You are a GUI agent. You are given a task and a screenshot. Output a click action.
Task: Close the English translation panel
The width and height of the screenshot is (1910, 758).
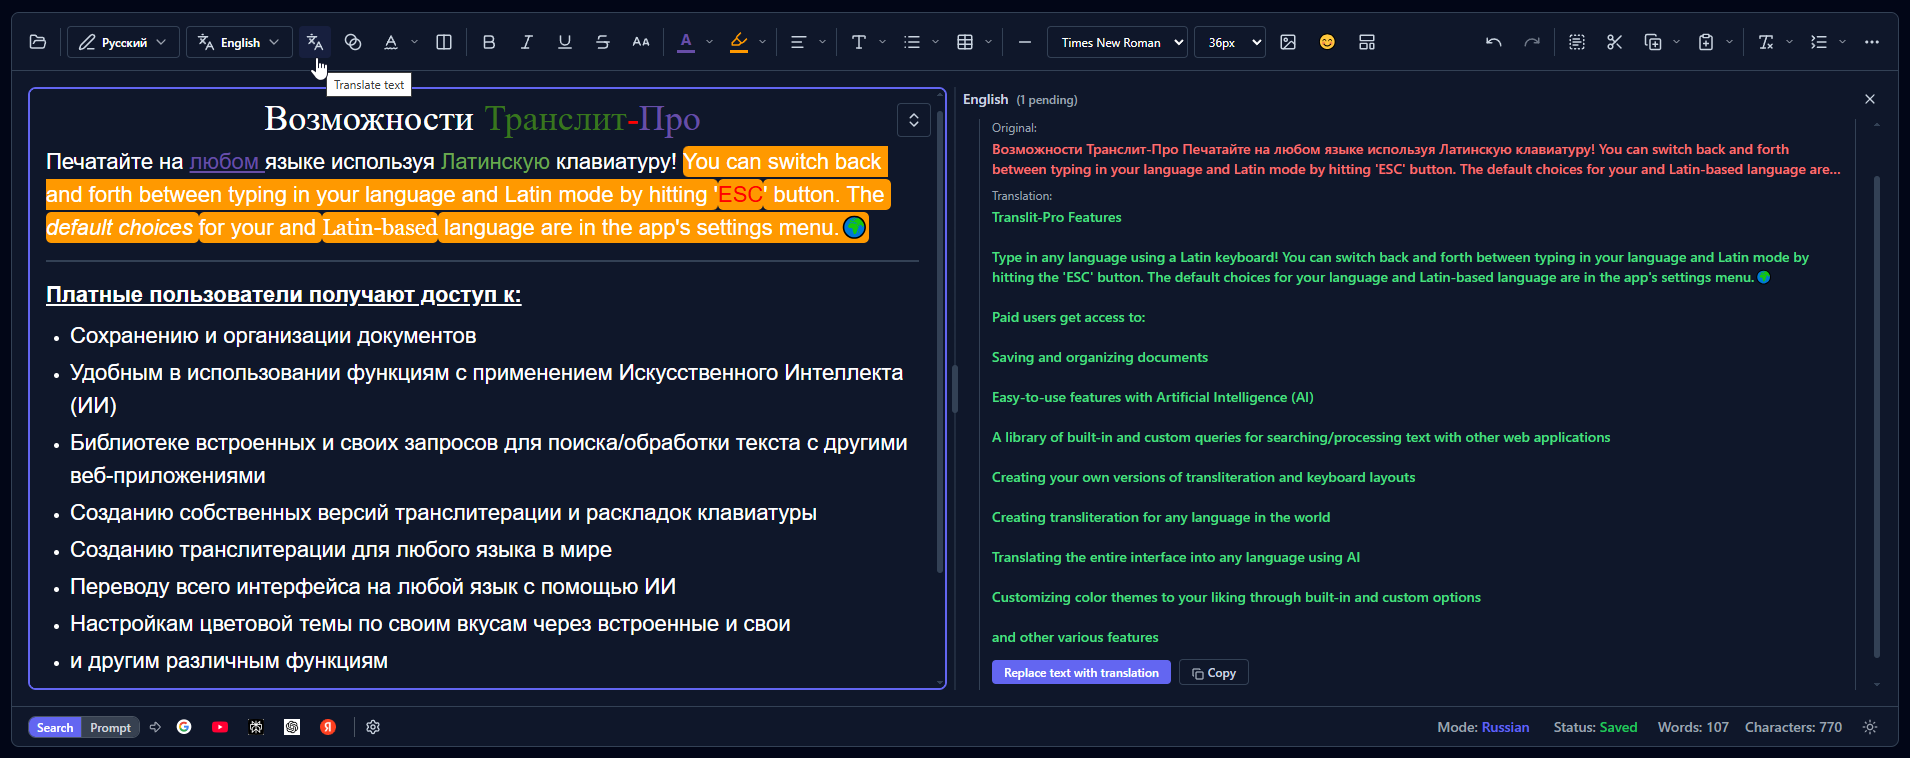(x=1870, y=99)
